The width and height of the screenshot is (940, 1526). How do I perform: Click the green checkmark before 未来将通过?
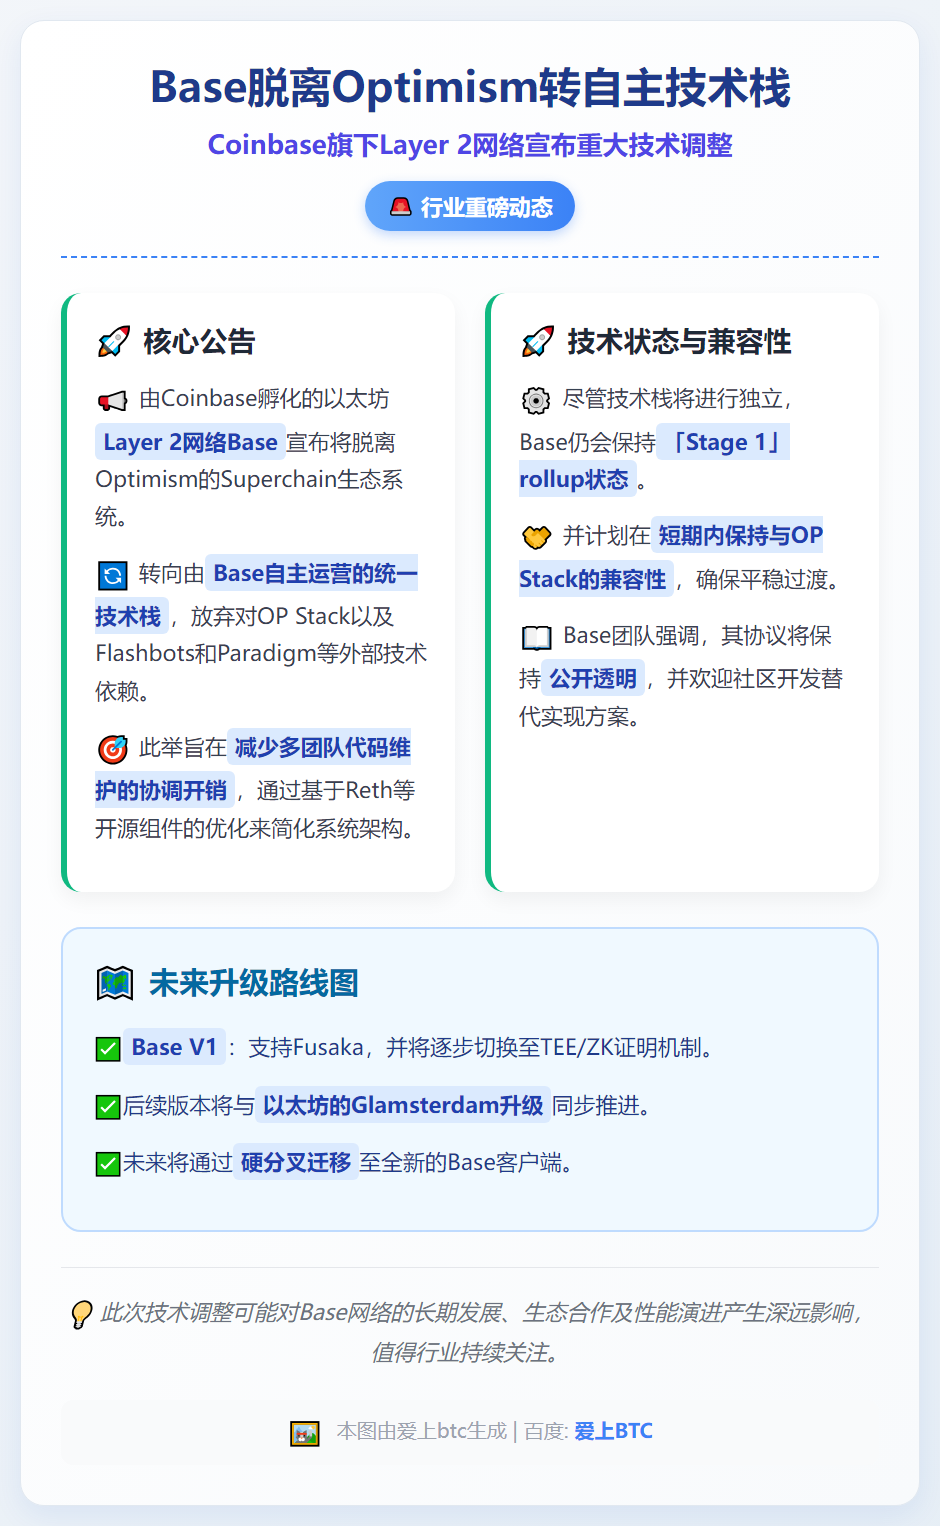(x=108, y=1164)
